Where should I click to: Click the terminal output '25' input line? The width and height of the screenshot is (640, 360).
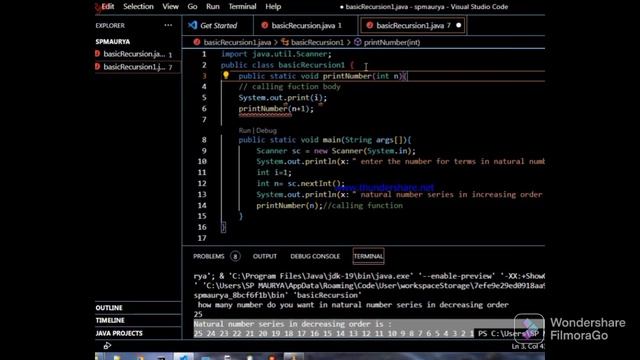(198, 314)
